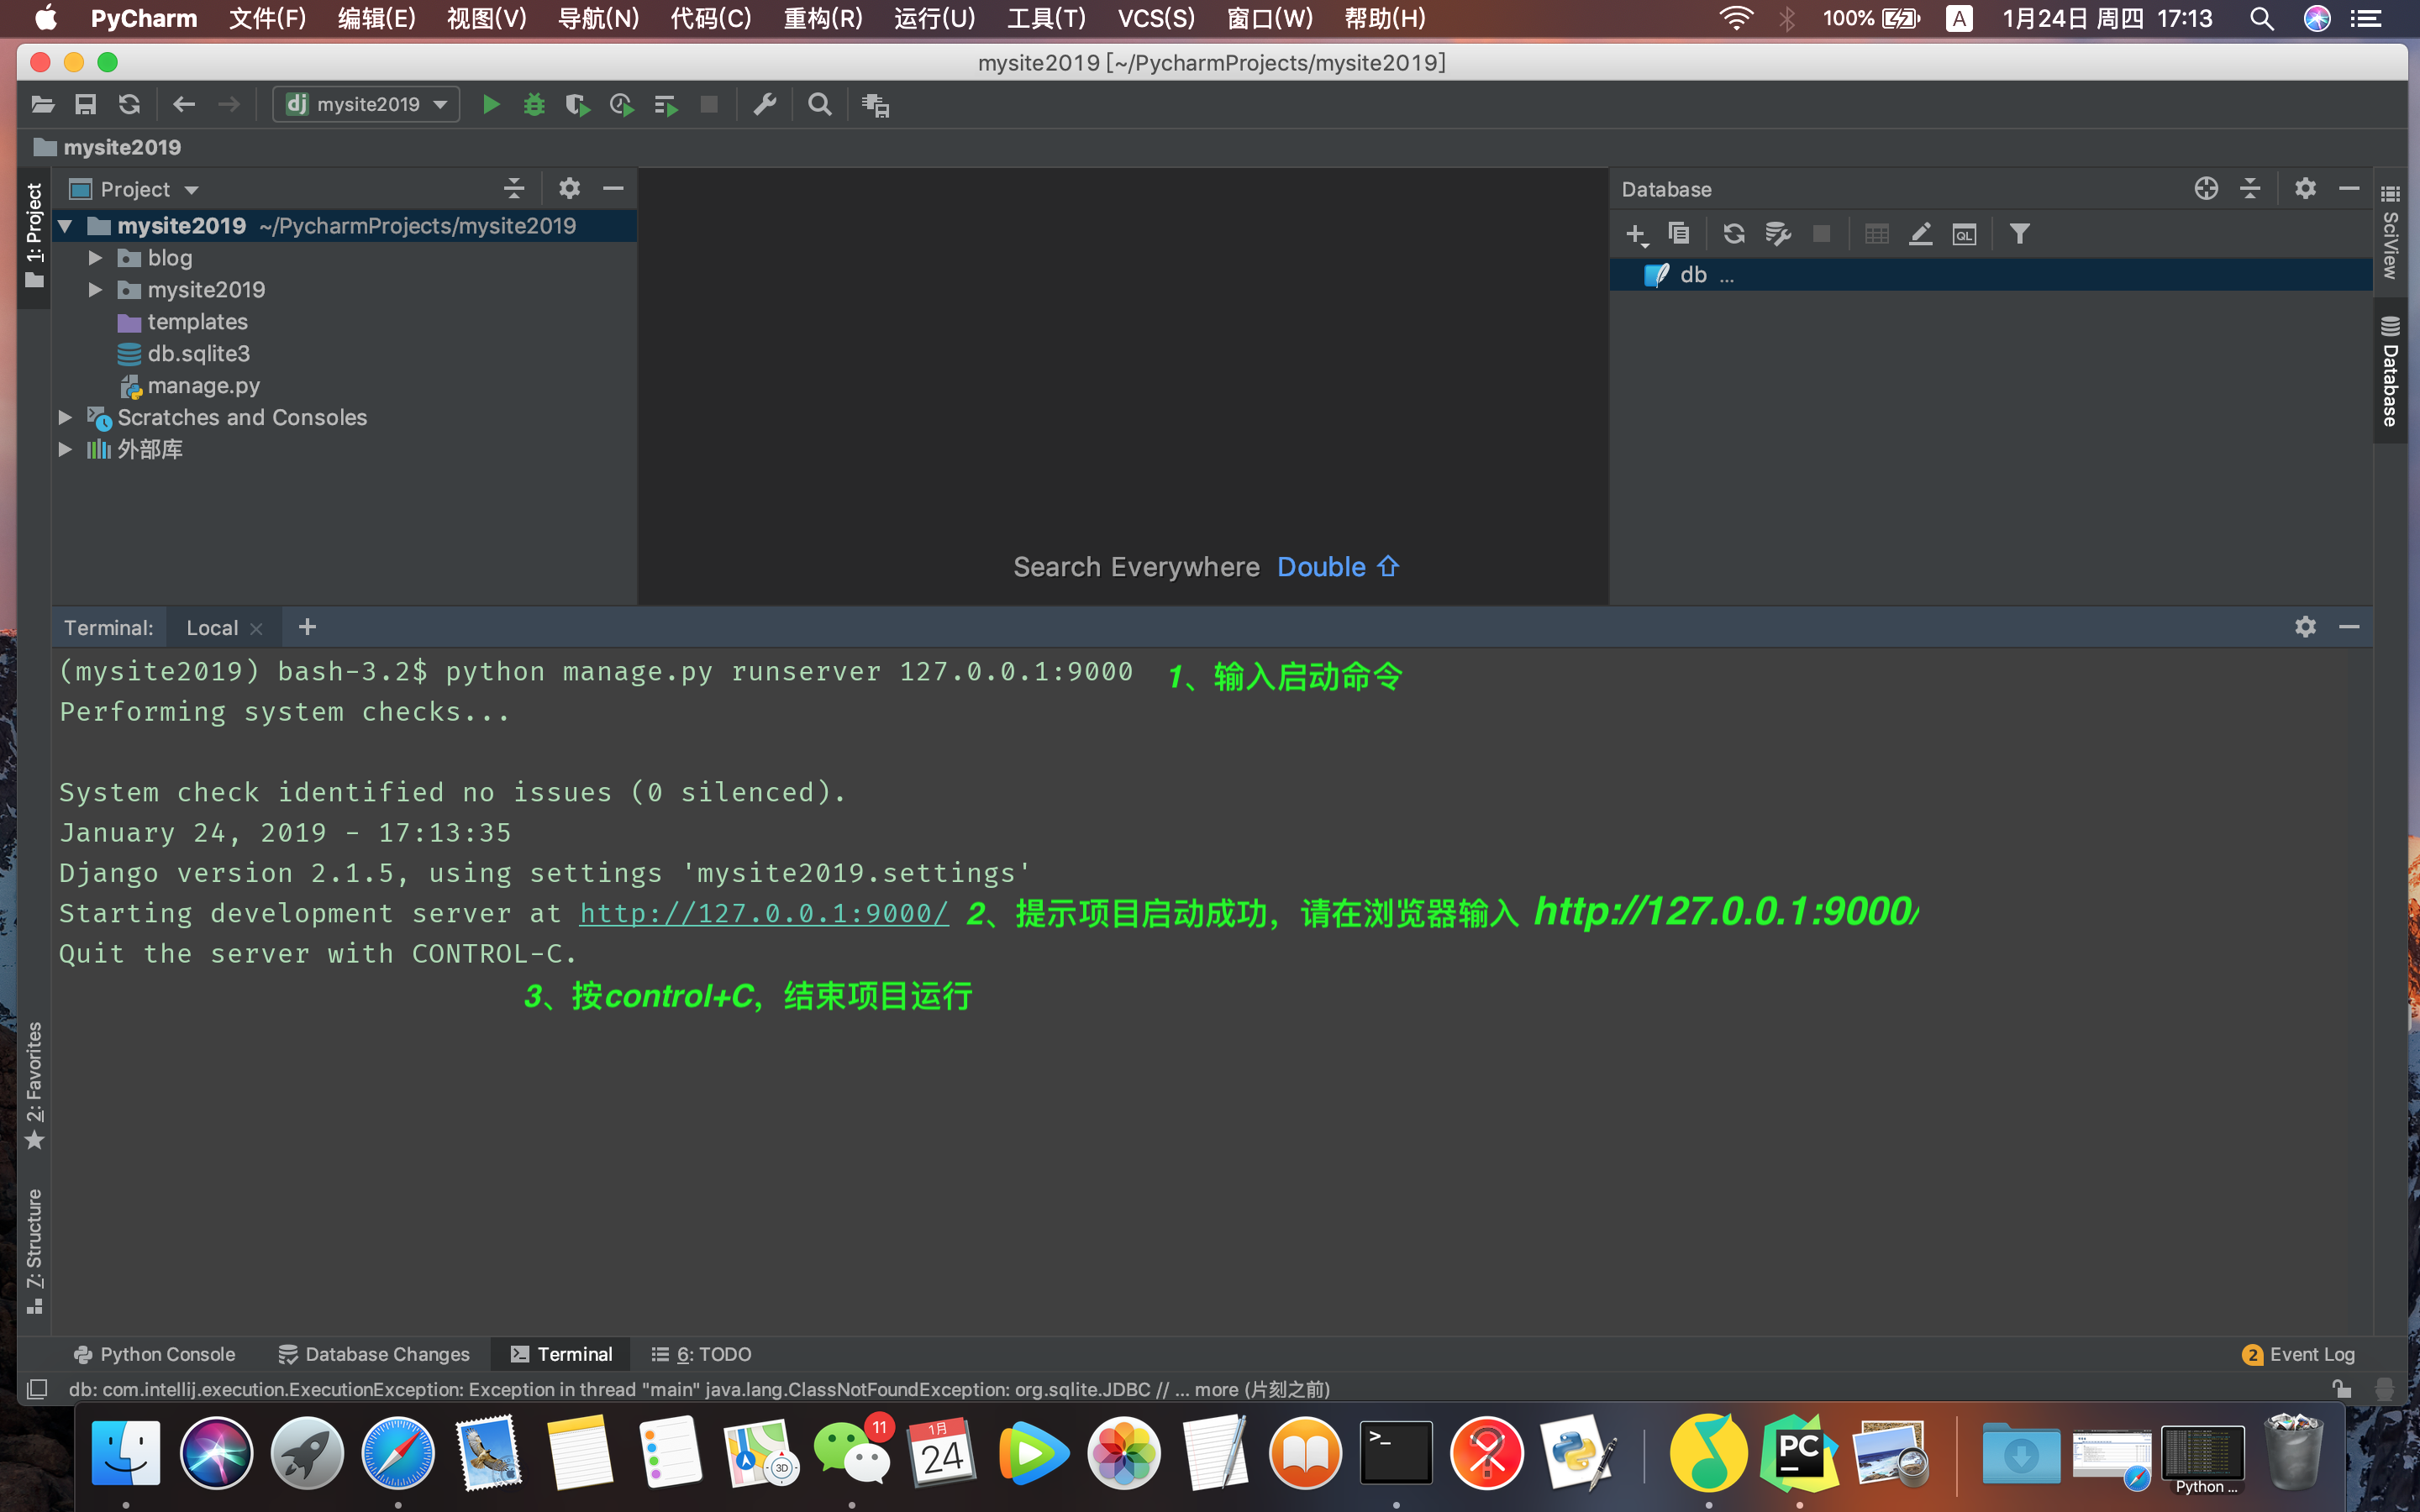Open WeChat from the Dock
This screenshot has width=2420, height=1512.
852,1452
